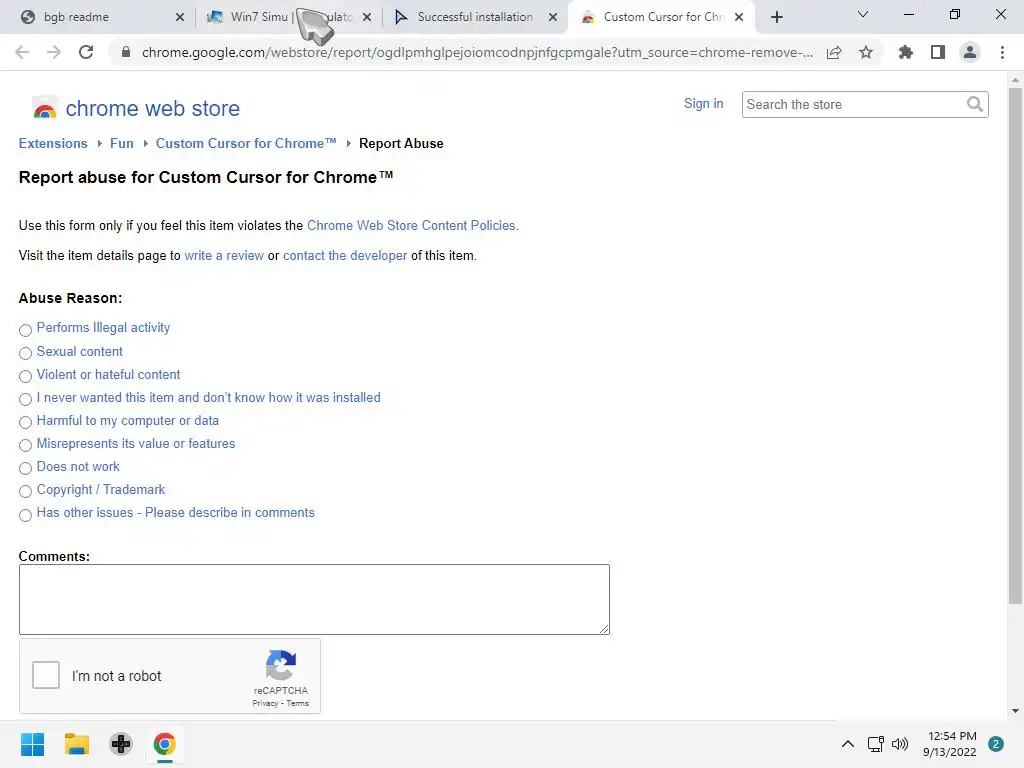This screenshot has width=1024, height=768.
Task: Click the Chrome taskbar icon
Action: (x=165, y=744)
